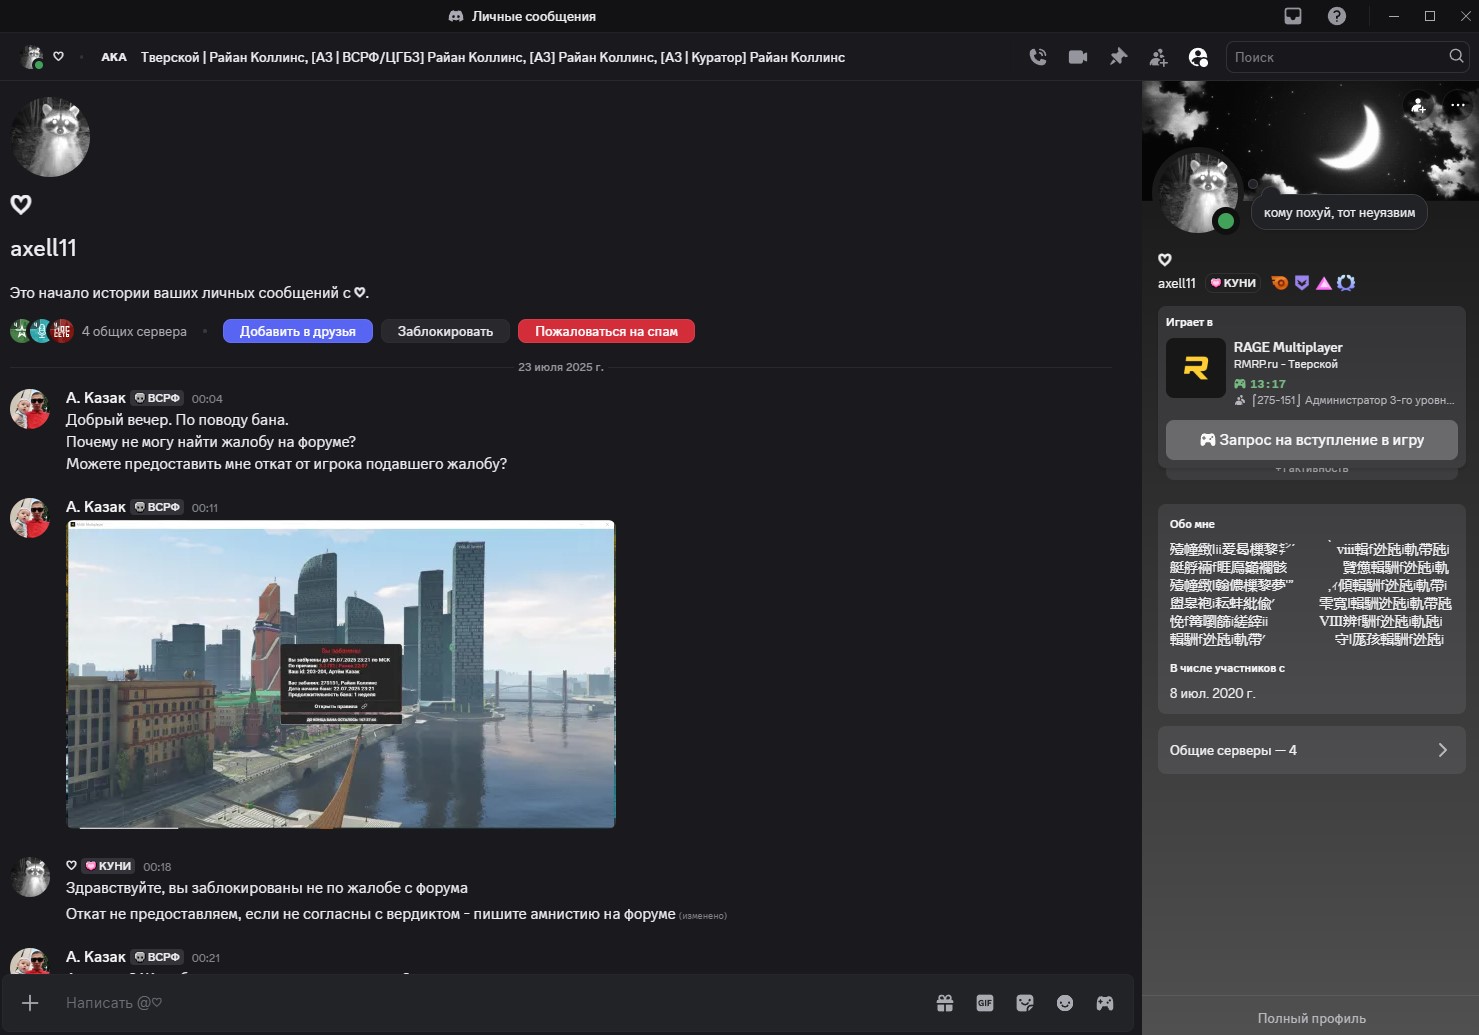Add friends to this DM
Viewport: 1479px width, 1035px height.
(1158, 57)
